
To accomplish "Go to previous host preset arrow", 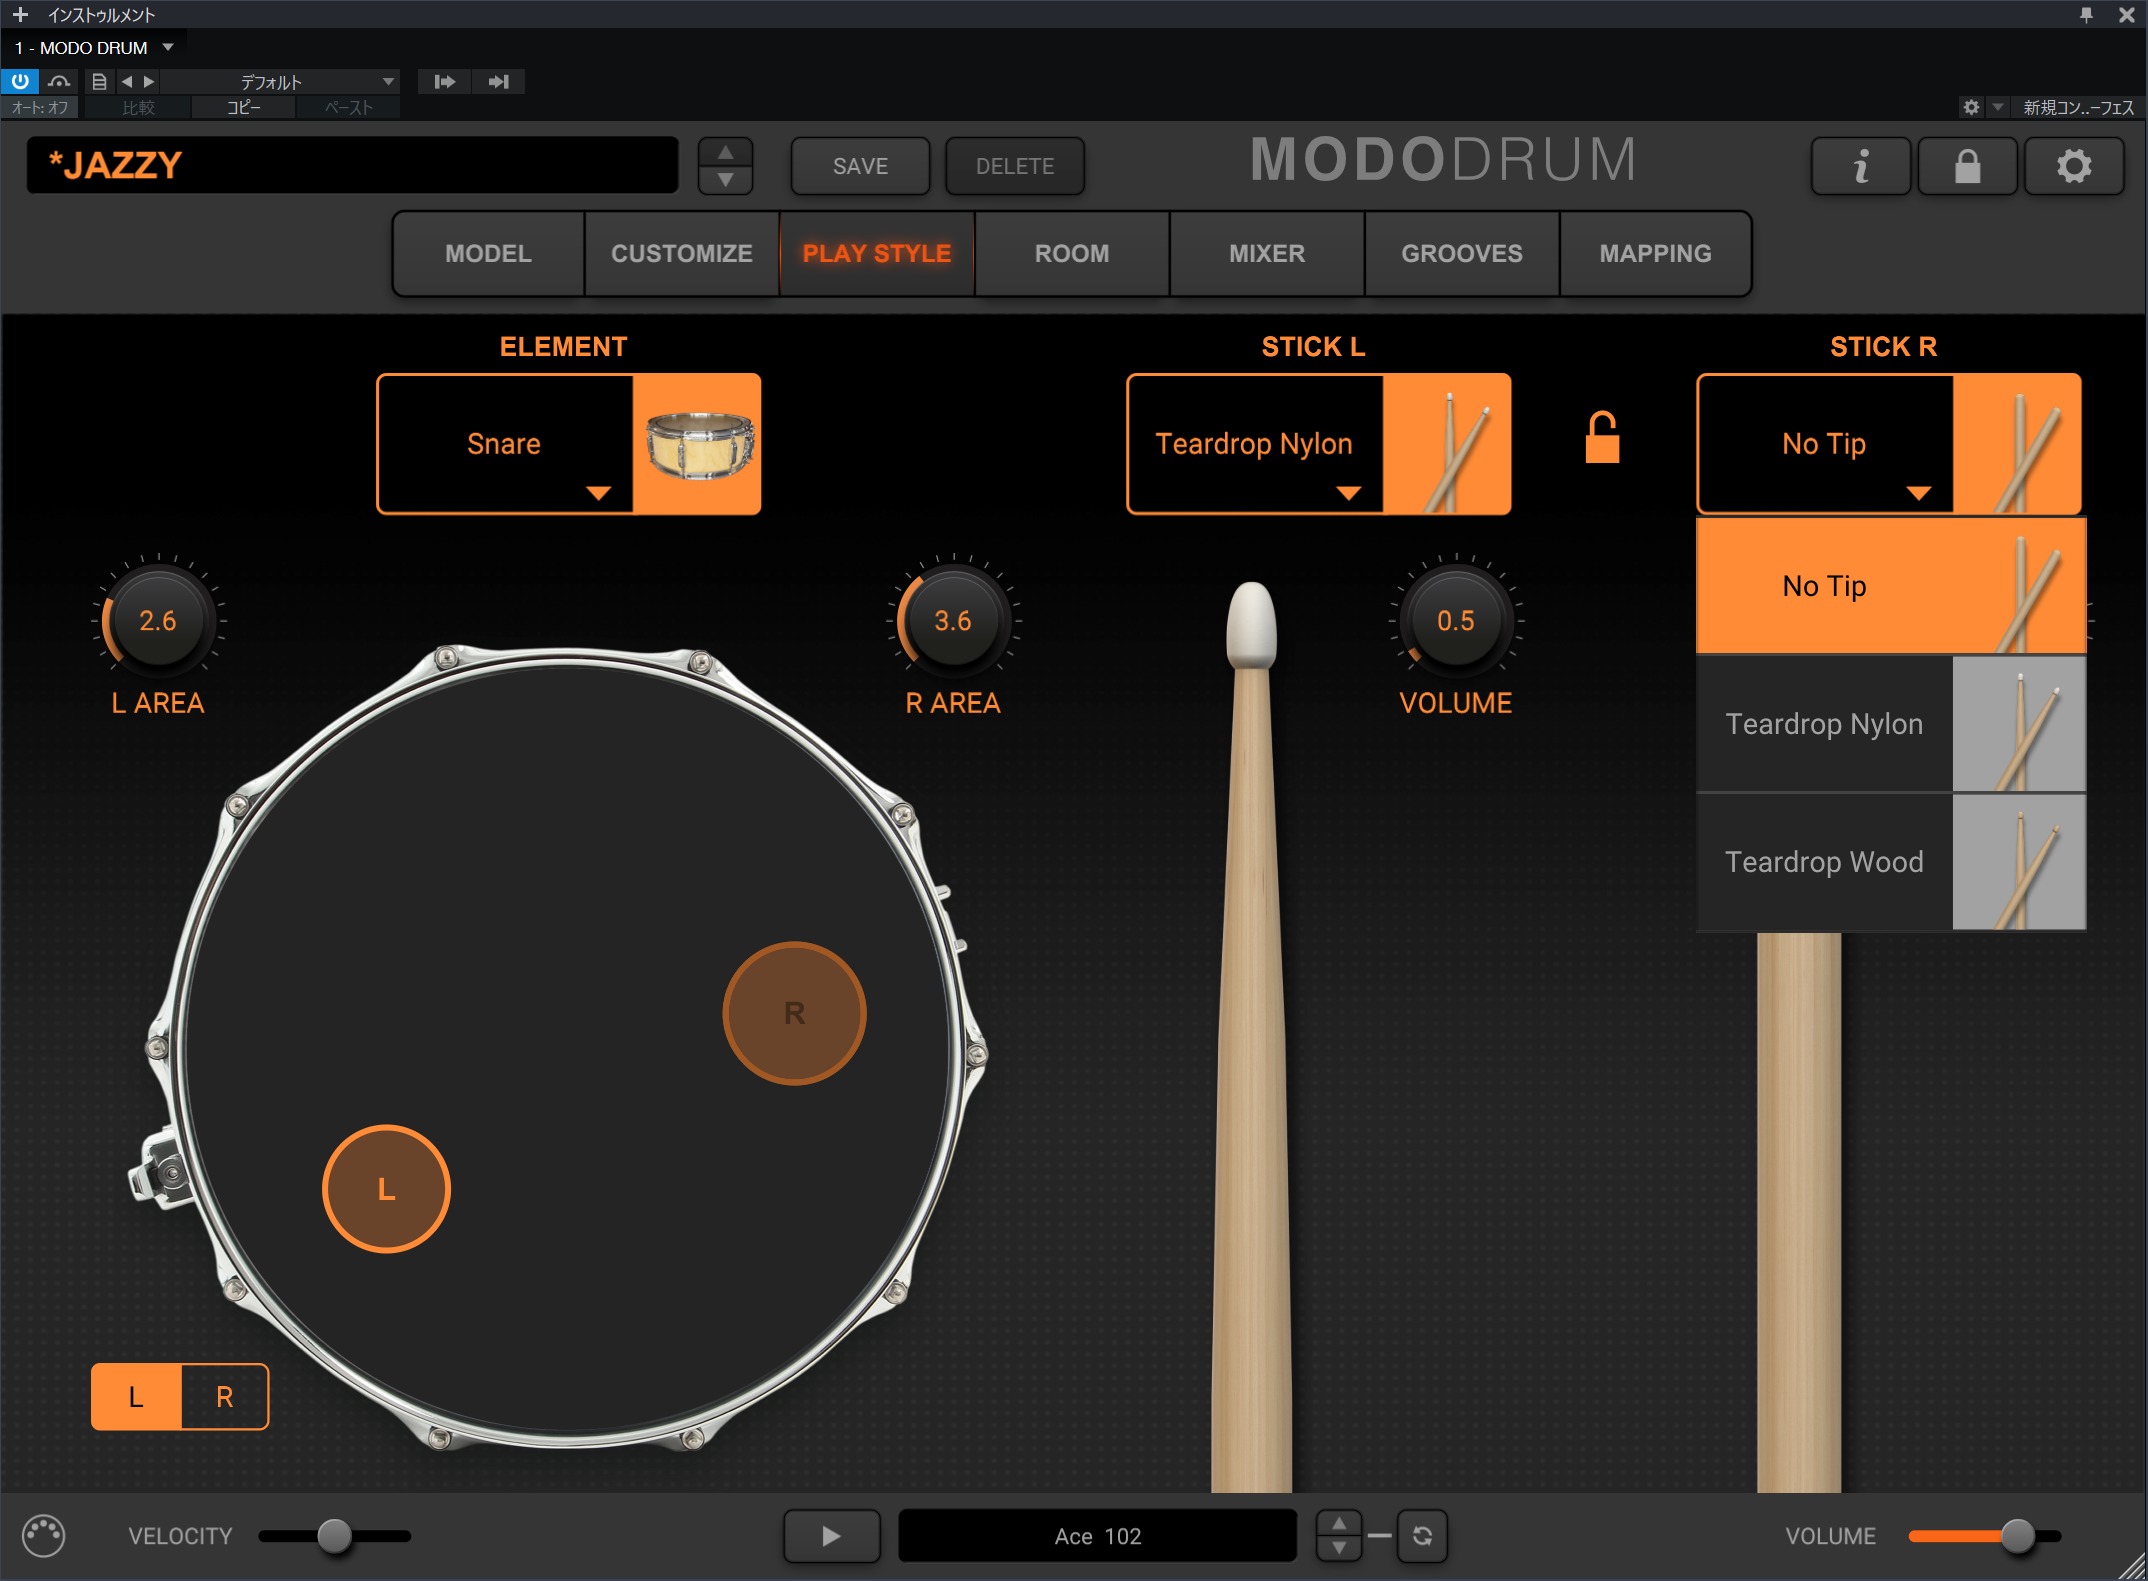I will tap(127, 81).
